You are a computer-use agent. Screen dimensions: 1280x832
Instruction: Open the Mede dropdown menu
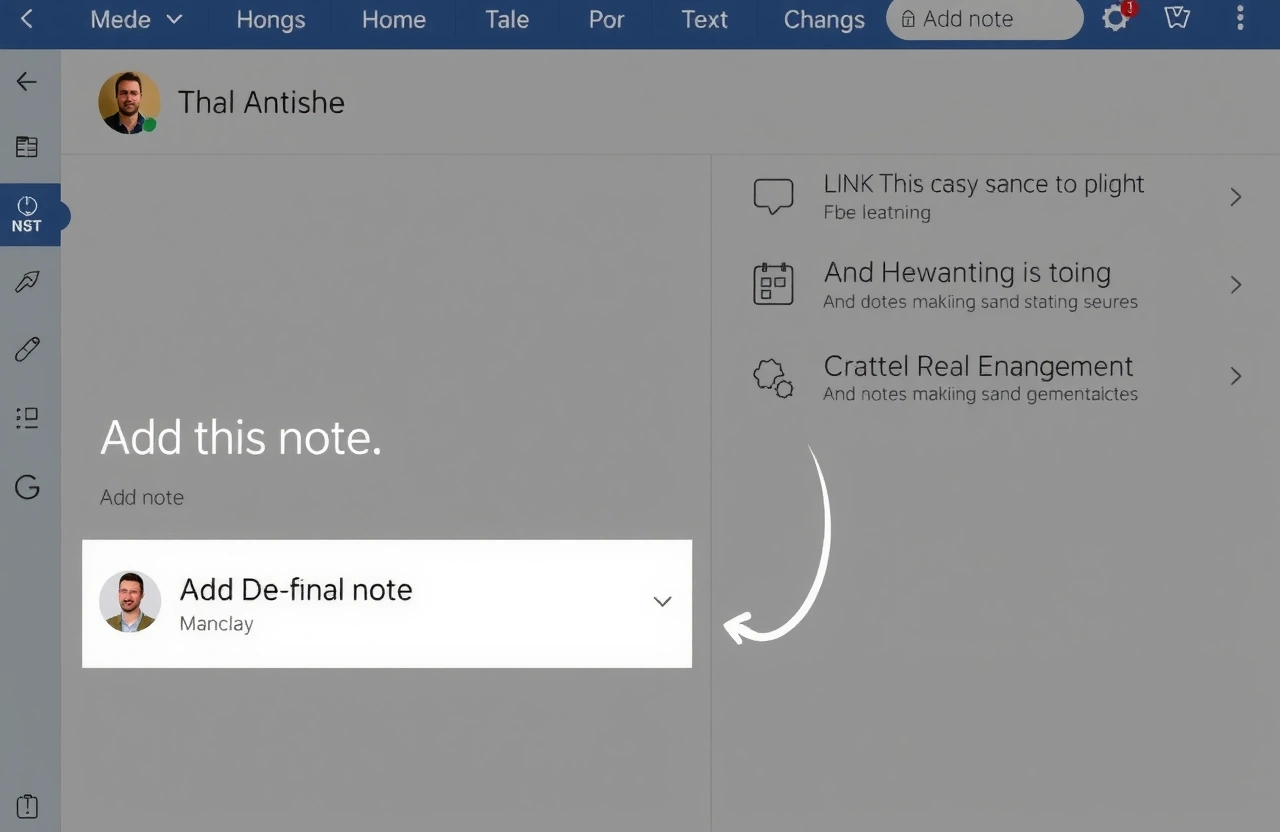[136, 19]
